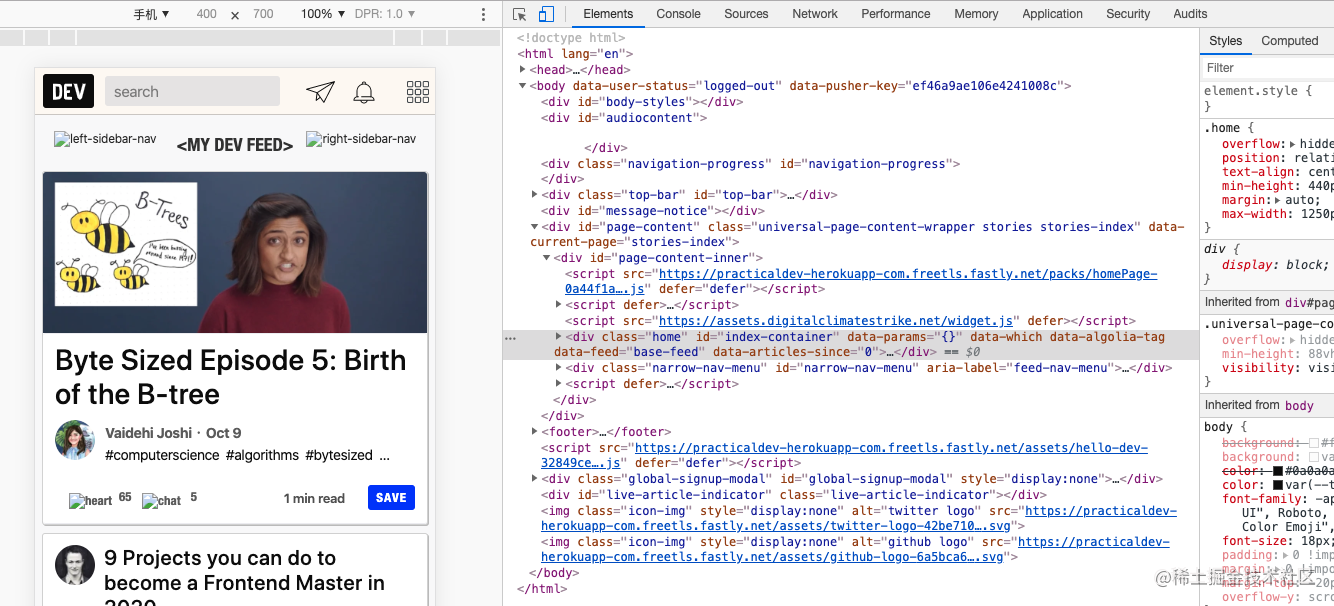Expand the footer element node
Screen dimensions: 1334x606
(x=535, y=432)
